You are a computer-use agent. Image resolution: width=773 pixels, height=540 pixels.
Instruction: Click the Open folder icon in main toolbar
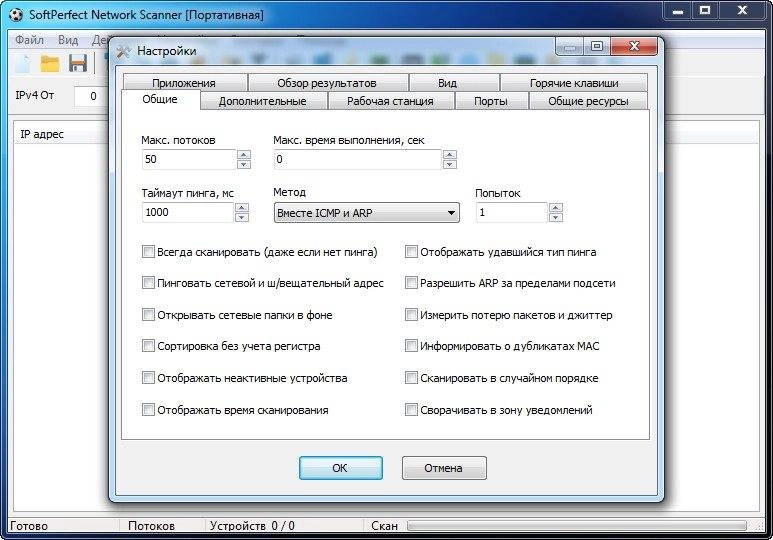pyautogui.click(x=50, y=64)
